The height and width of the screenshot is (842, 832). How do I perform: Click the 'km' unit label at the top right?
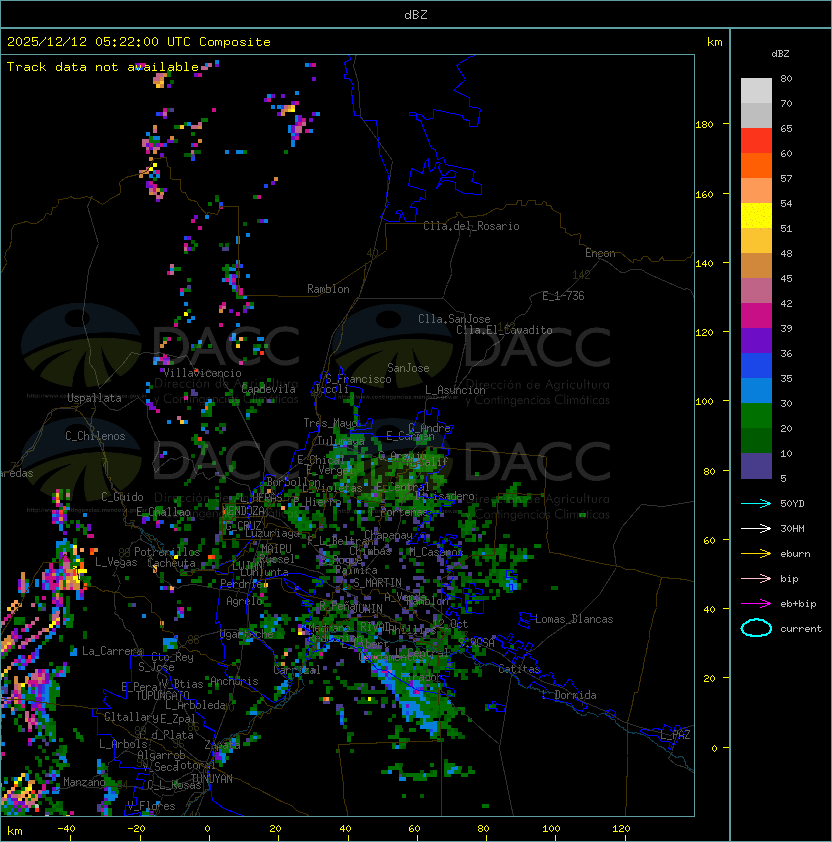coord(714,42)
